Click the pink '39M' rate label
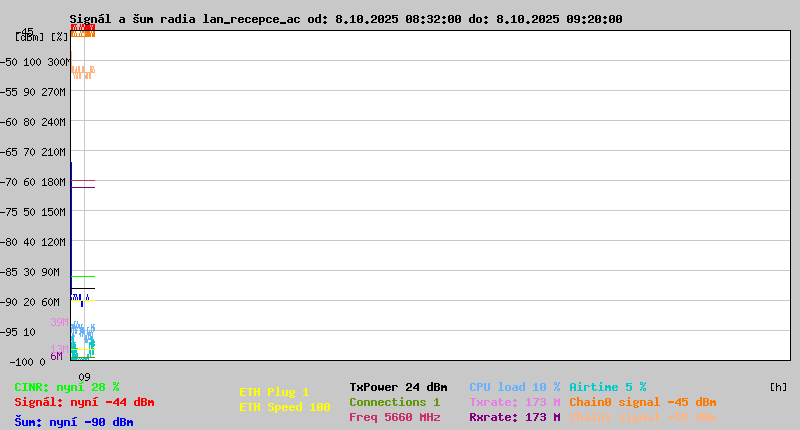This screenshot has width=800, height=430. point(59,322)
